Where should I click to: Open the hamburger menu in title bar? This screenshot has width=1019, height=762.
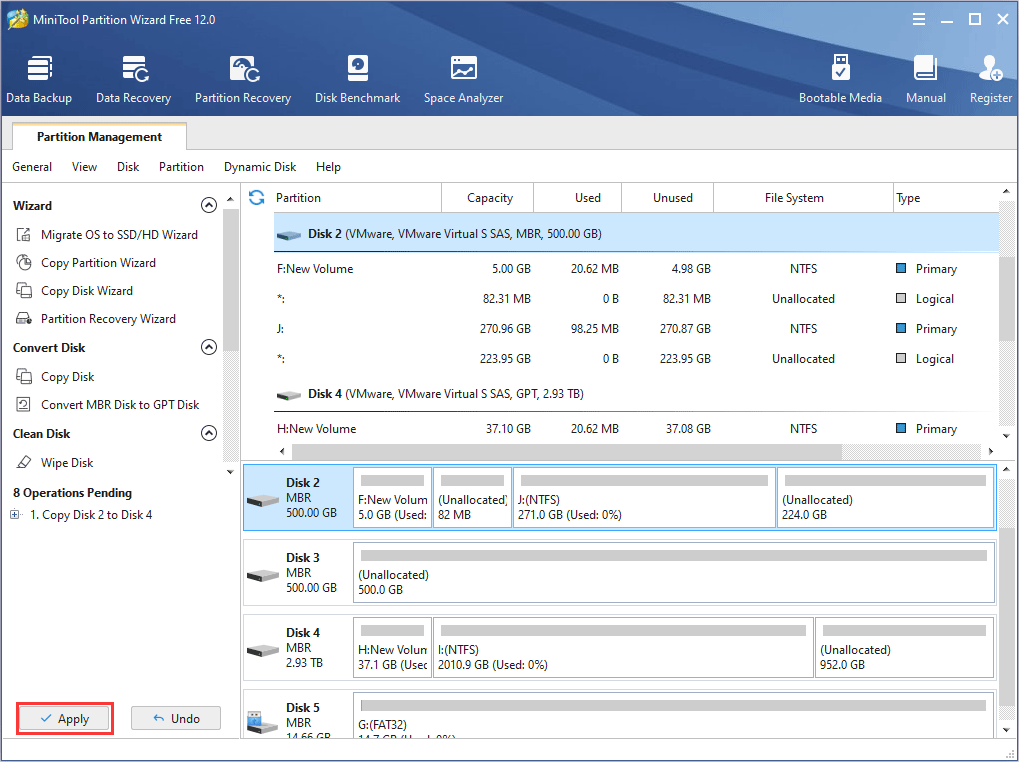pos(918,19)
